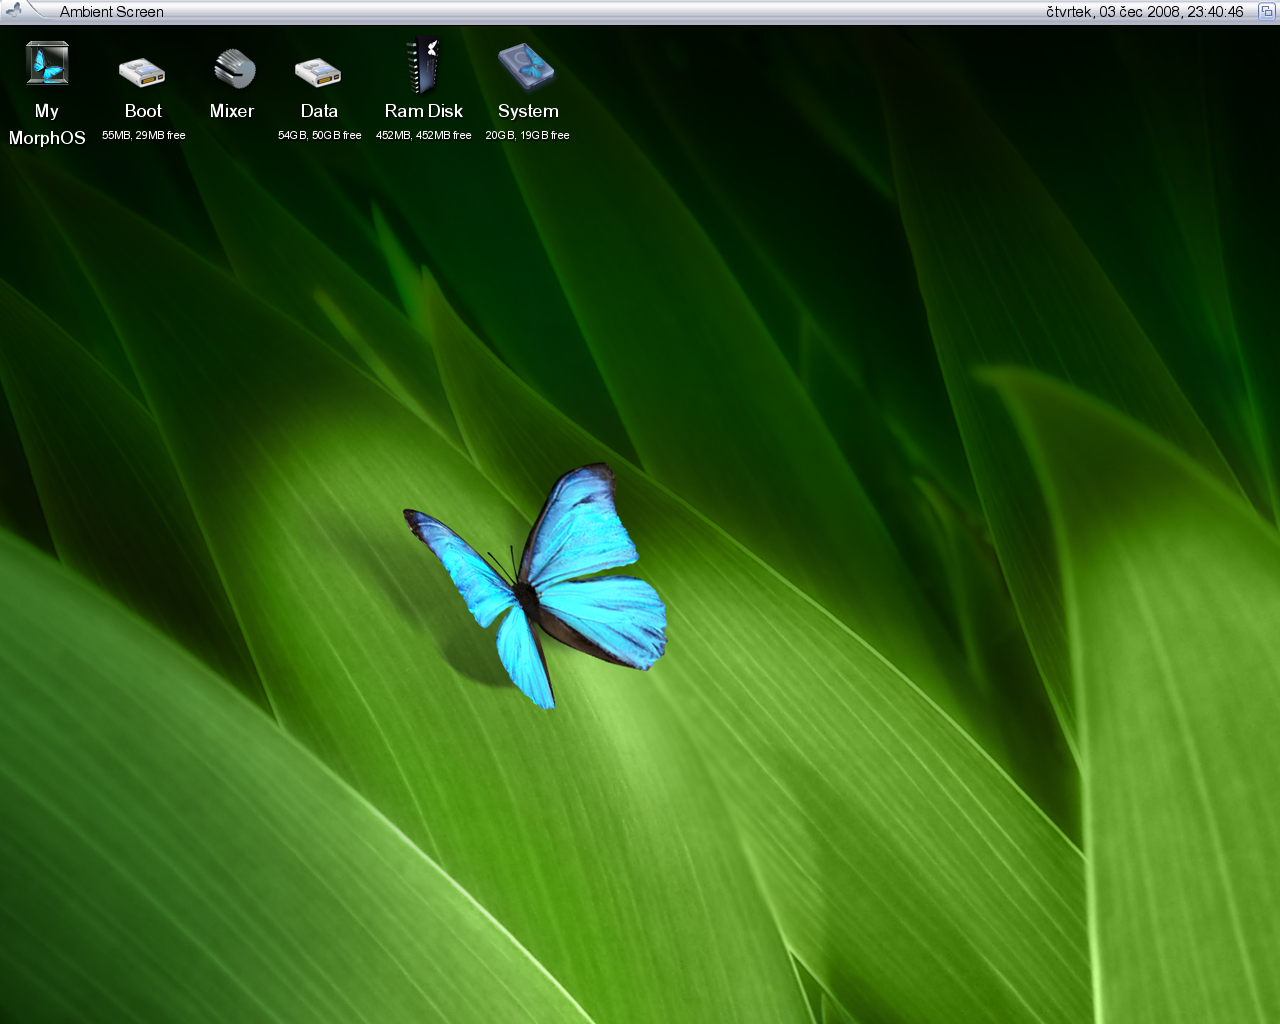
Task: Click the "55MB, 29MB free" text
Action: [x=144, y=135]
